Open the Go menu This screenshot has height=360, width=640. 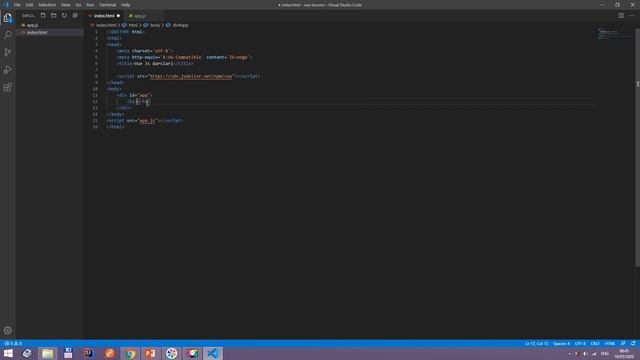tap(78, 5)
